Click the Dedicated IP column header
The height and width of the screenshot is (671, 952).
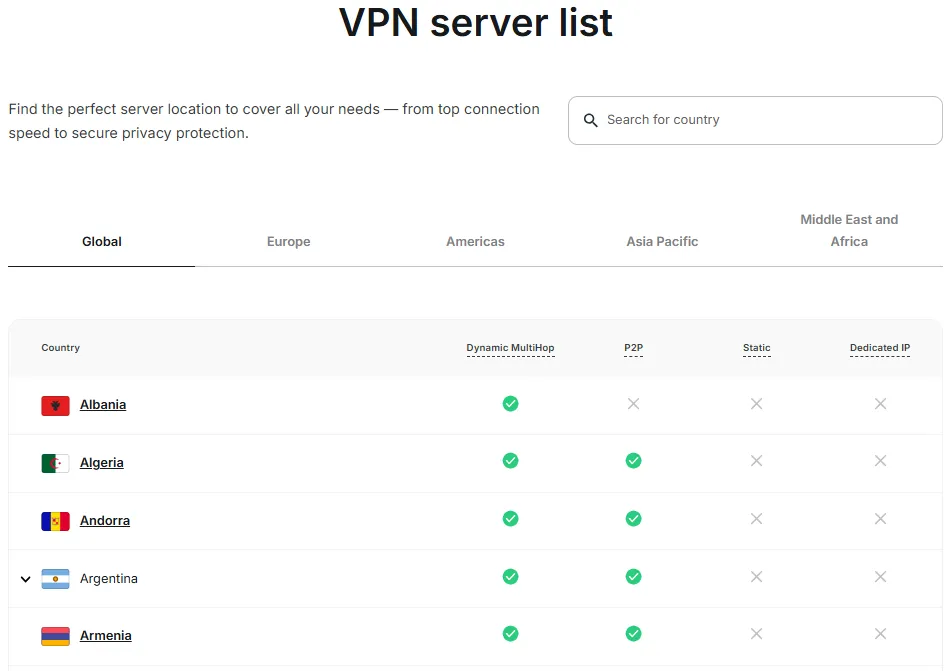(x=880, y=348)
